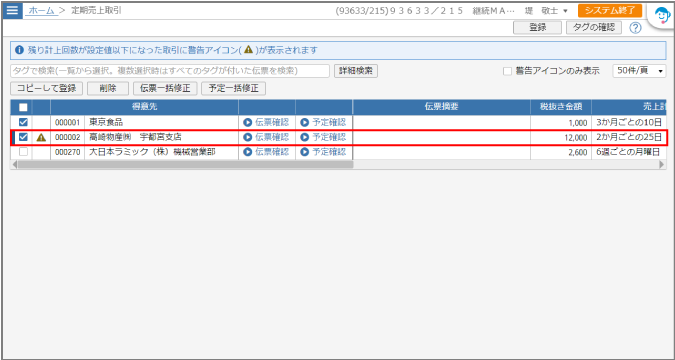This screenshot has width=675, height=360.
Task: Click the 詳細検索 button
Action: click(356, 71)
